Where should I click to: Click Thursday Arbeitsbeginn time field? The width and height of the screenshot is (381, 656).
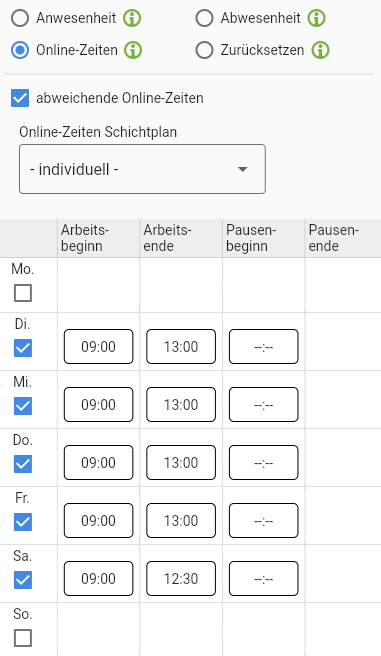click(x=98, y=463)
